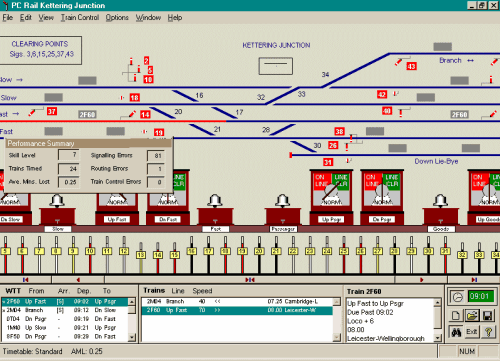Ring the Slow line bell

(x=57, y=201)
